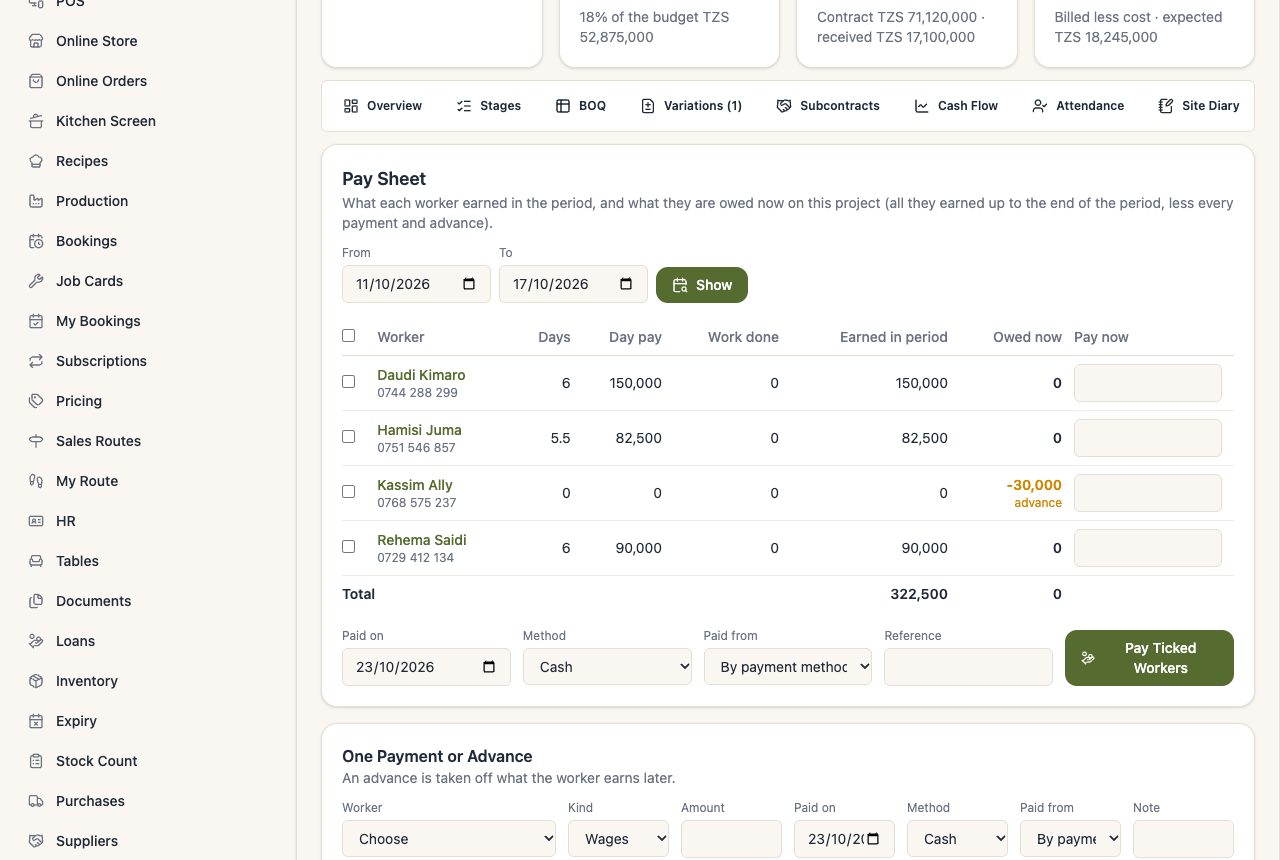Viewport: 1280px width, 860px height.
Task: Tick Rehema Saidi's checkbox
Action: tap(348, 547)
